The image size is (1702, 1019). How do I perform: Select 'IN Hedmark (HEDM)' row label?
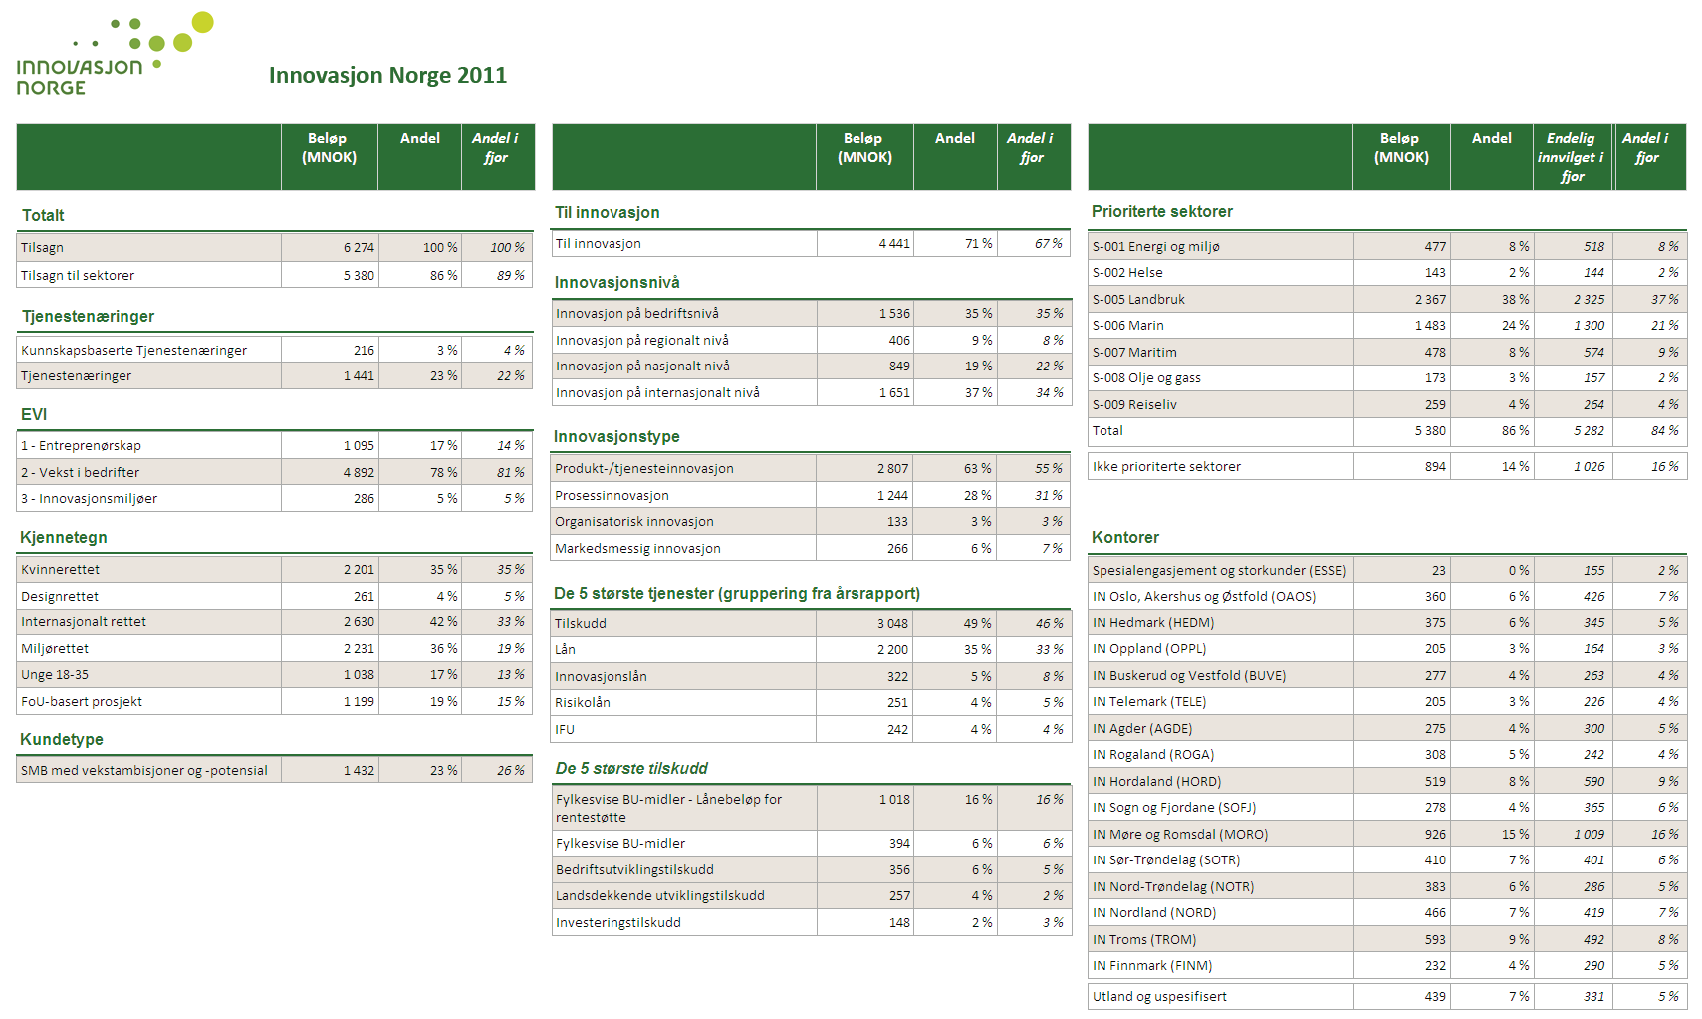pos(1153,622)
